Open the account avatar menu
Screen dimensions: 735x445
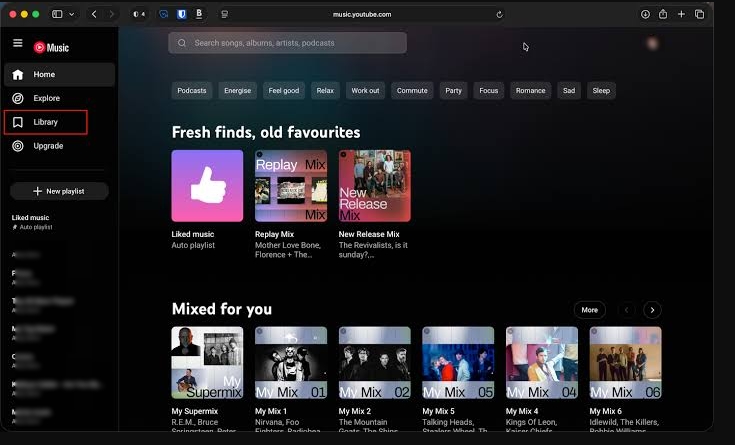(x=652, y=44)
